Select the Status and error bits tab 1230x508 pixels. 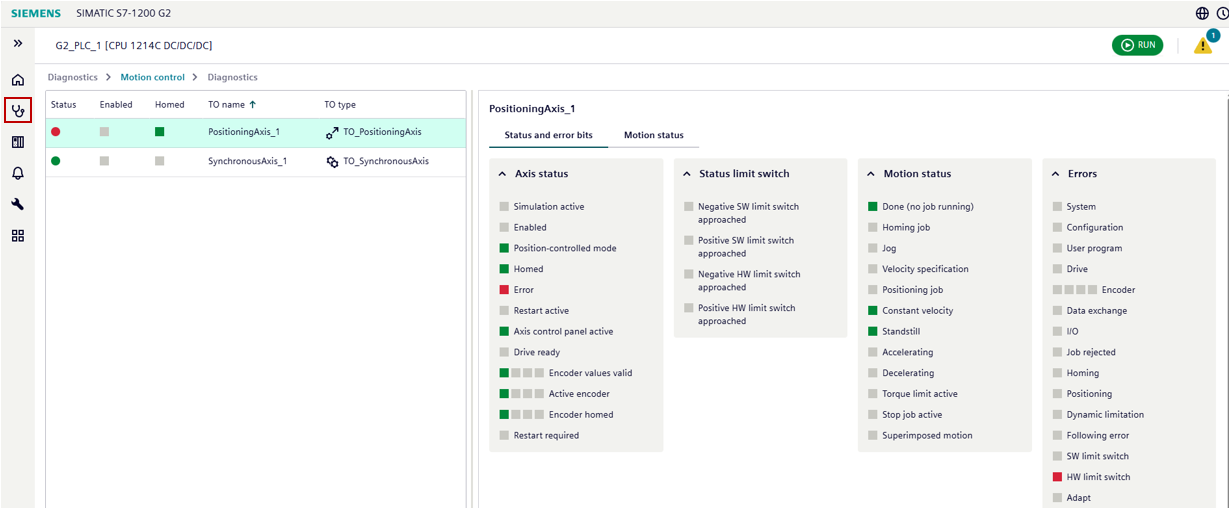pyautogui.click(x=548, y=135)
